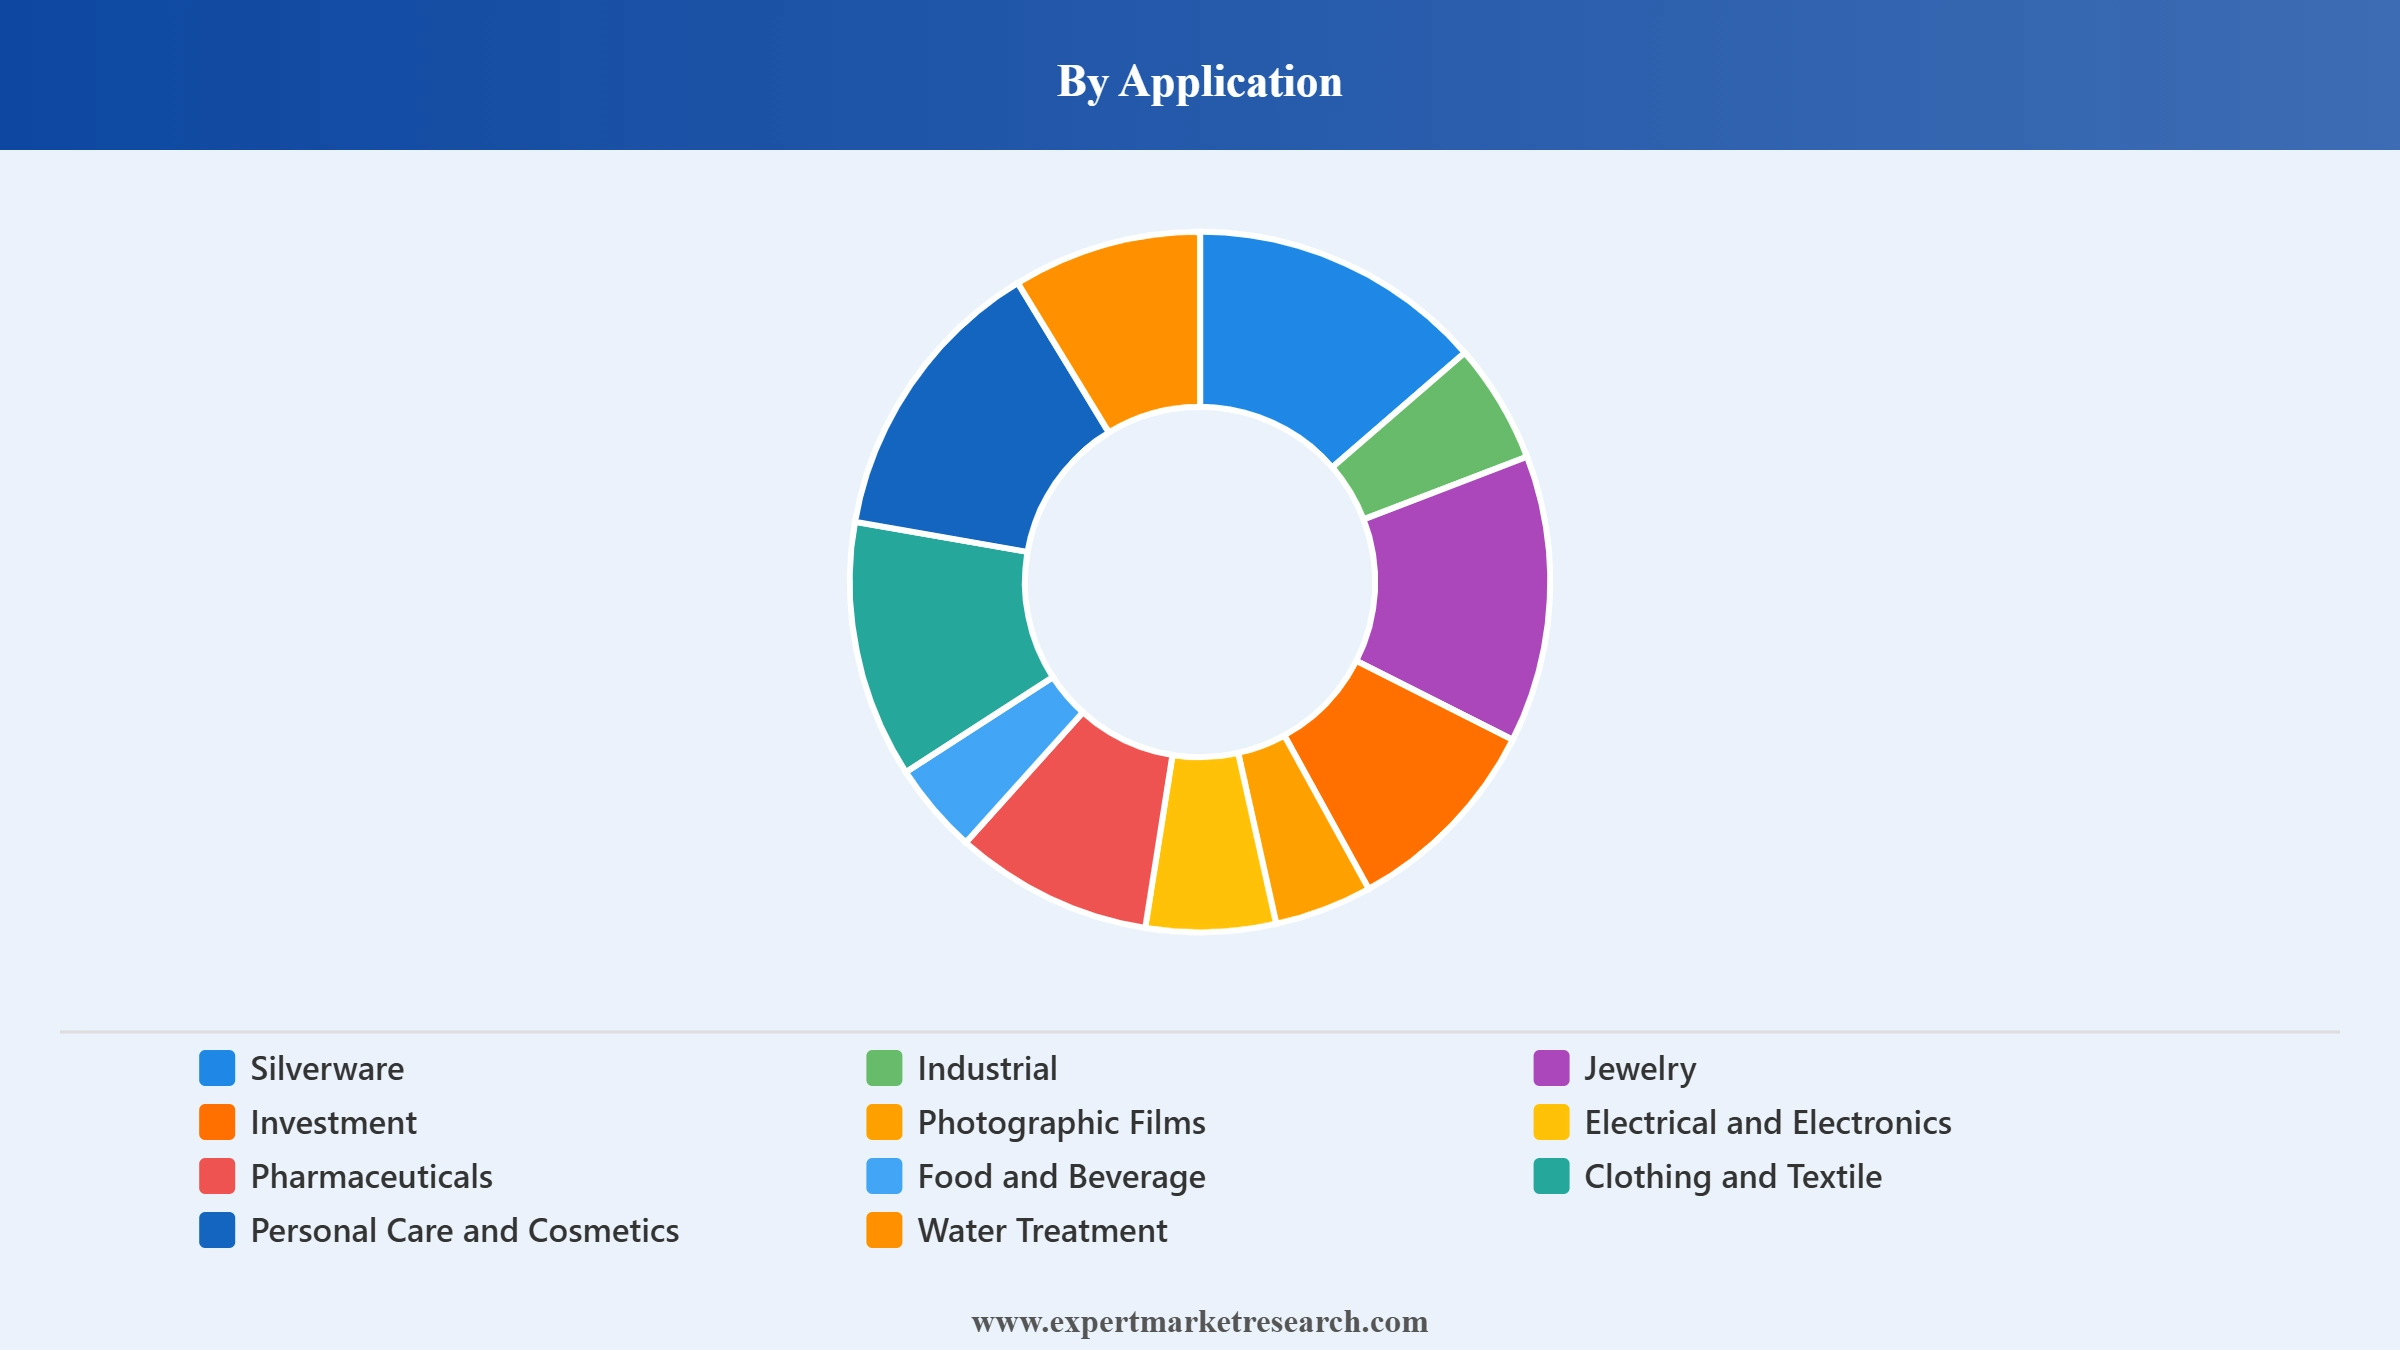
Task: Click the Industrial legend color swatch
Action: point(884,1068)
